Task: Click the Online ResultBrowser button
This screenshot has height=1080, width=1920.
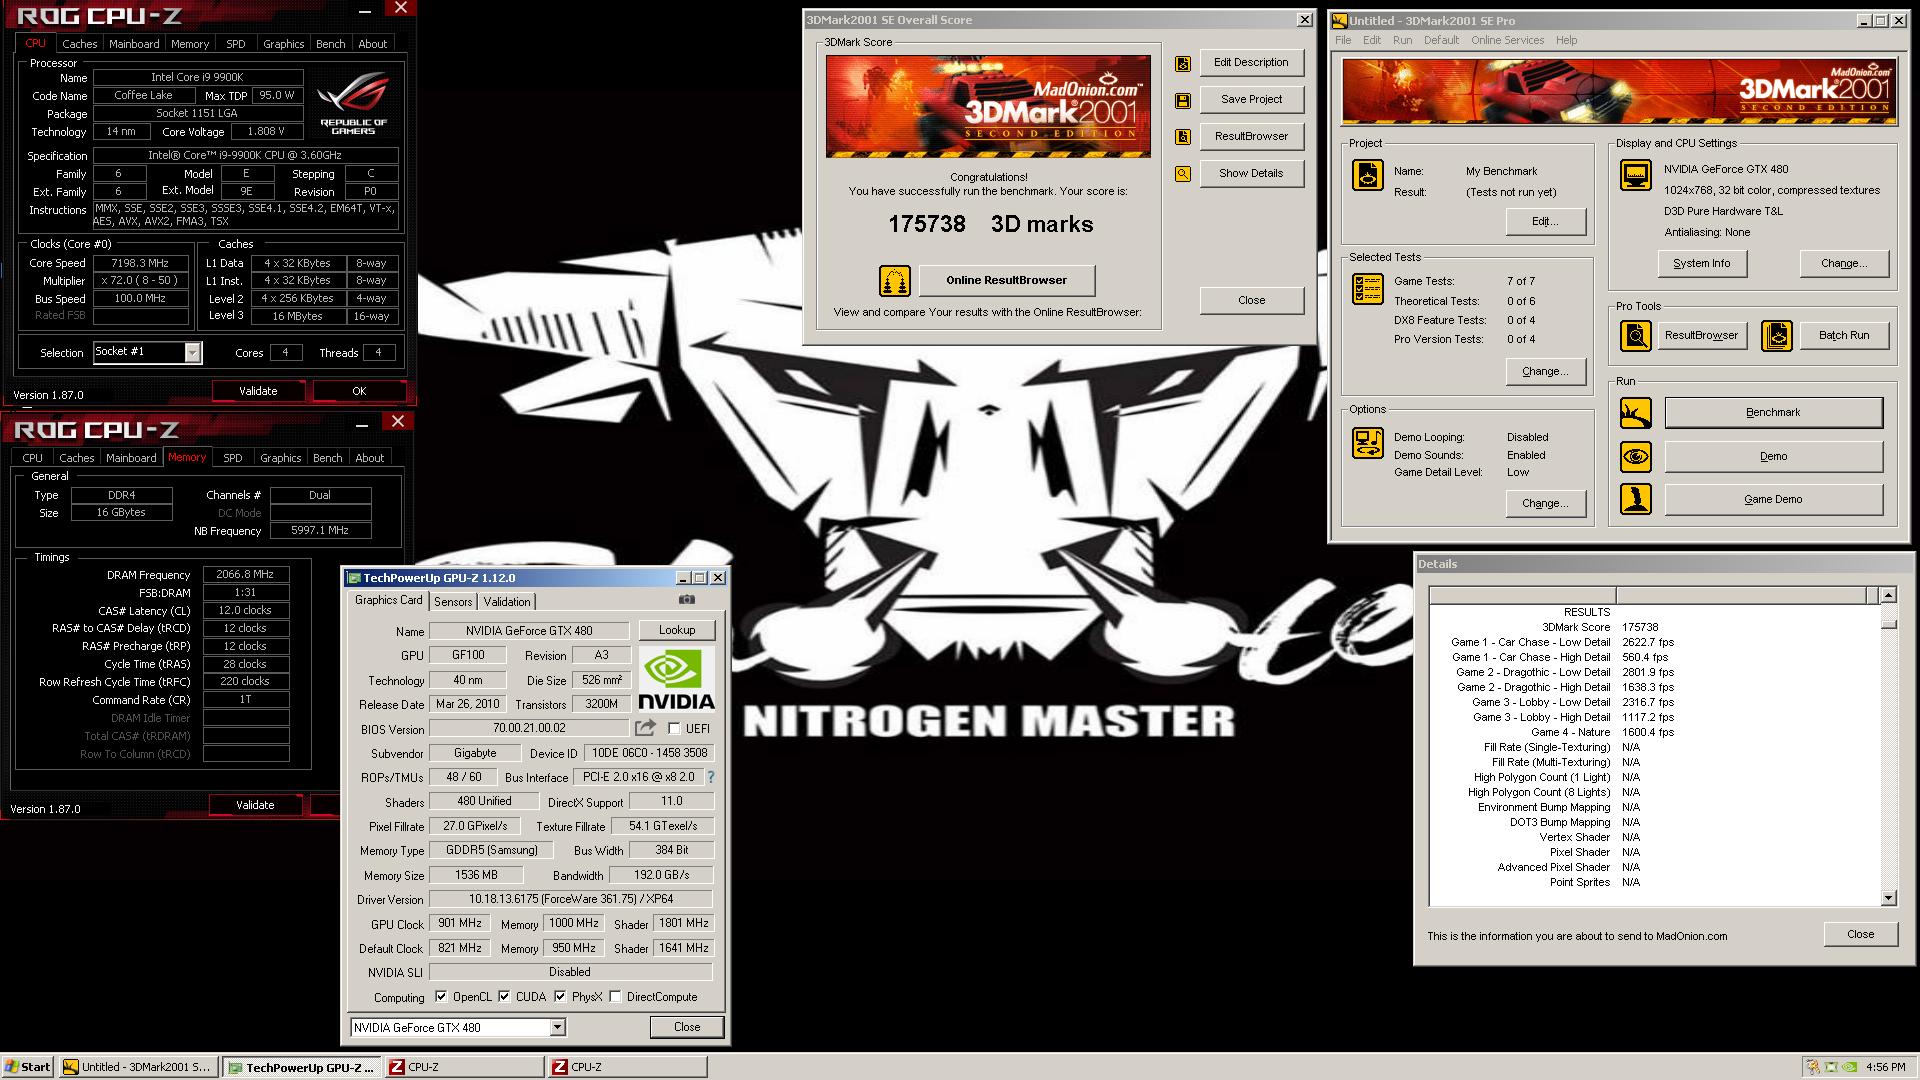Action: coord(1006,281)
